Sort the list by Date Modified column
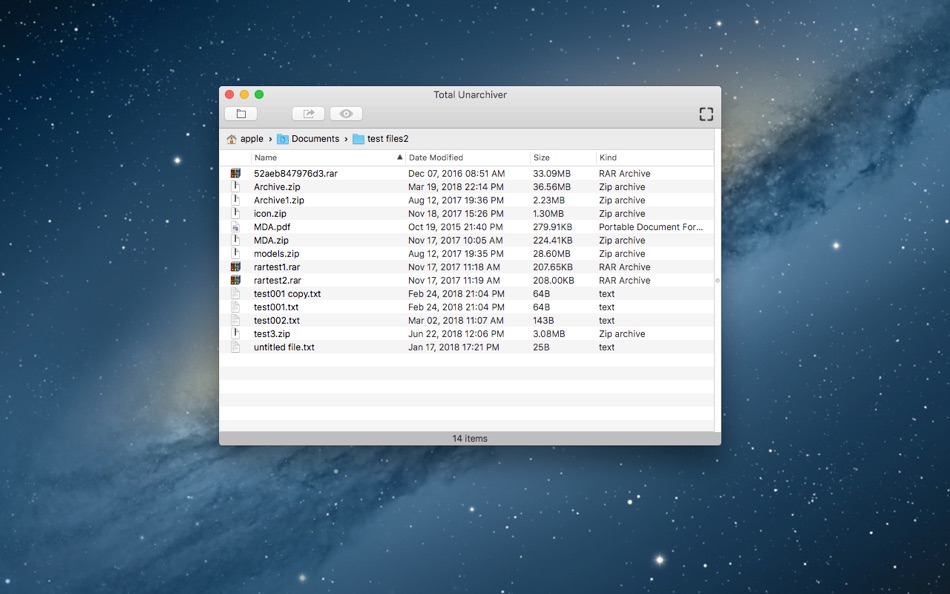The height and width of the screenshot is (594, 950). pos(436,158)
